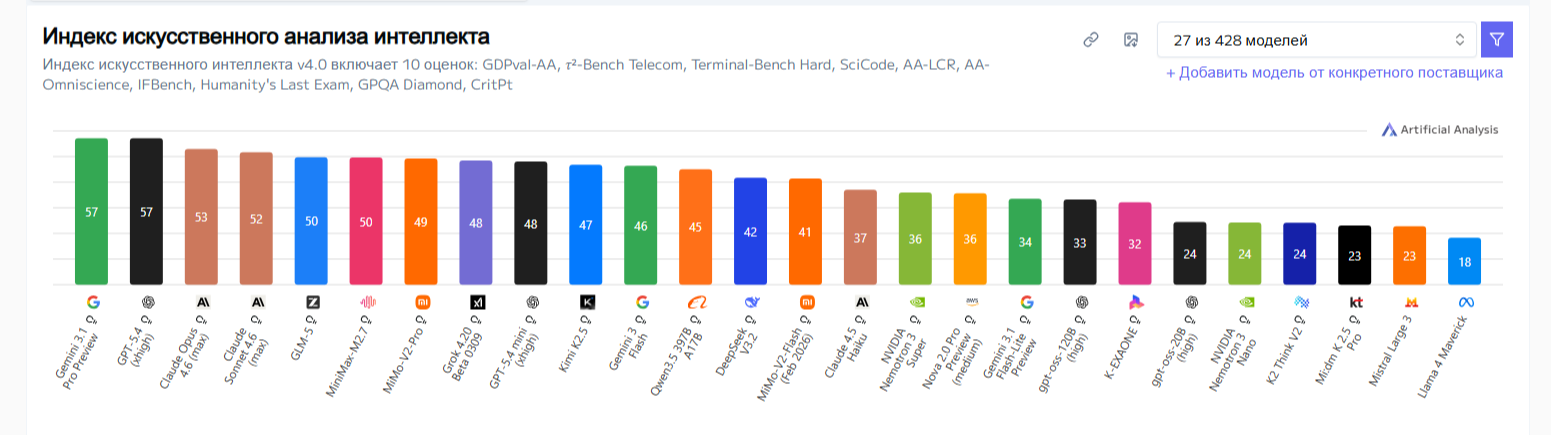Image resolution: width=1551 pixels, height=435 pixels.
Task: Click the Alibaba logo under Qwen3.5
Action: [696, 302]
